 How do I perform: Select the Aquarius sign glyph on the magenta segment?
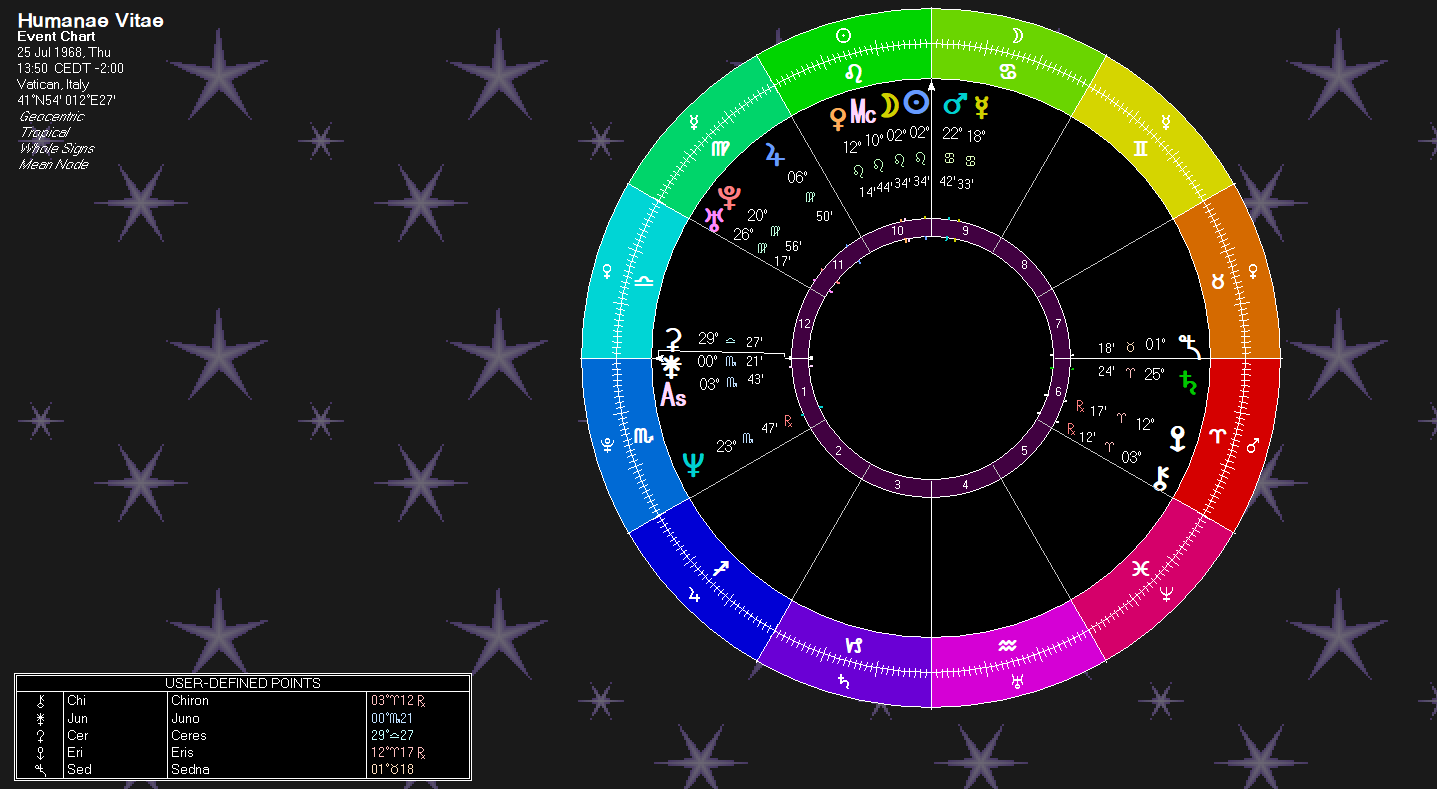click(1008, 645)
